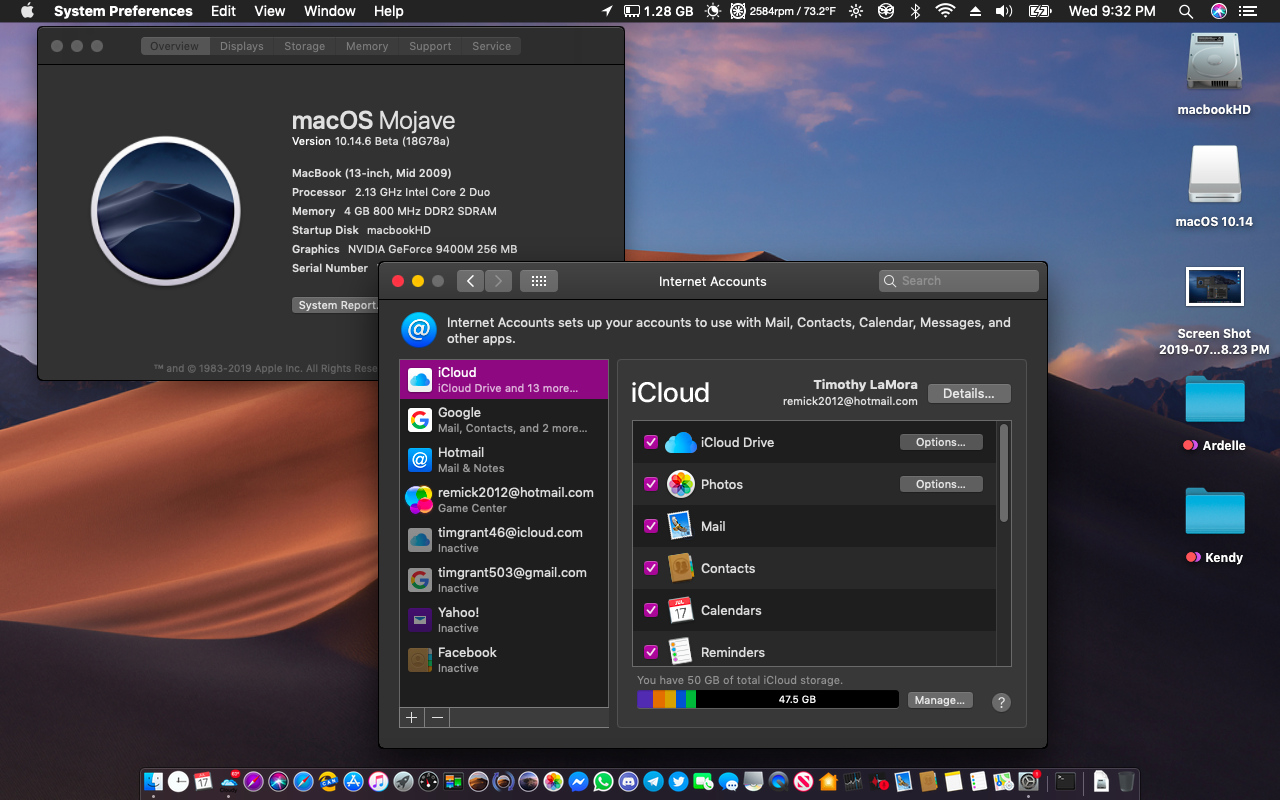Open the App Store dock icon
The height and width of the screenshot is (800, 1280).
[x=353, y=781]
